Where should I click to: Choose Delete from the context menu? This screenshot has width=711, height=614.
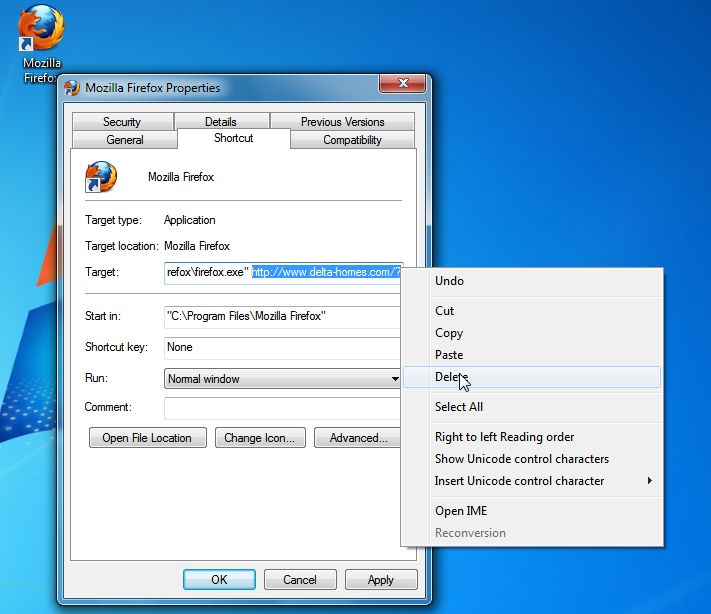tap(531, 377)
